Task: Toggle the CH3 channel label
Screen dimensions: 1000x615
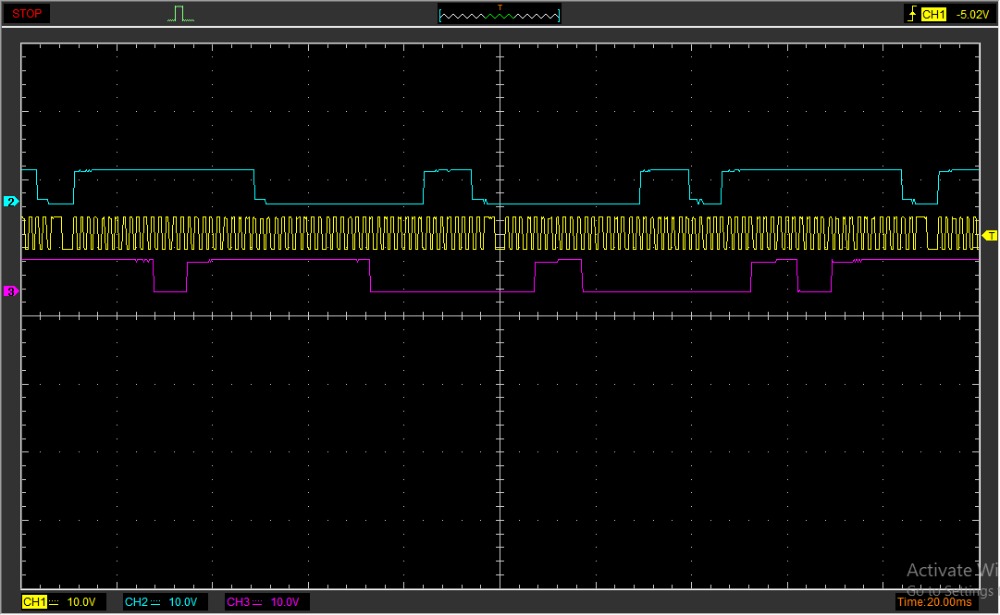Action: click(238, 602)
